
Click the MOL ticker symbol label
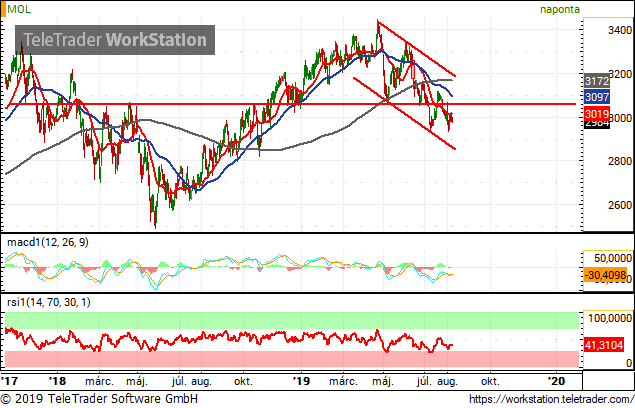(x=19, y=9)
